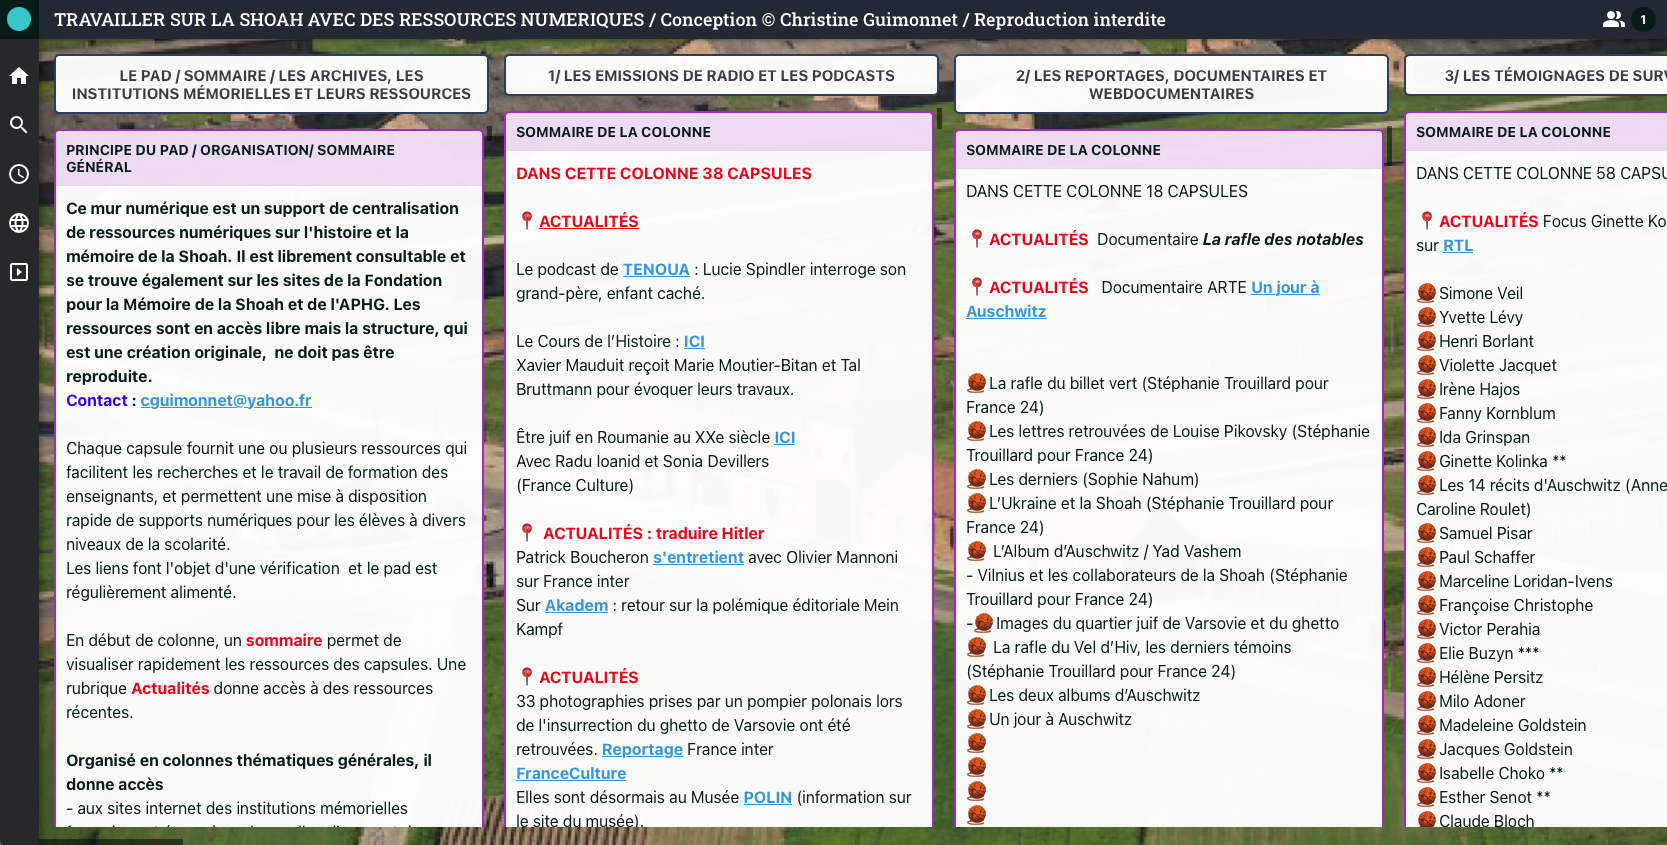Image resolution: width=1667 pixels, height=845 pixels.
Task: Follow the Akadem link
Action: pos(576,605)
